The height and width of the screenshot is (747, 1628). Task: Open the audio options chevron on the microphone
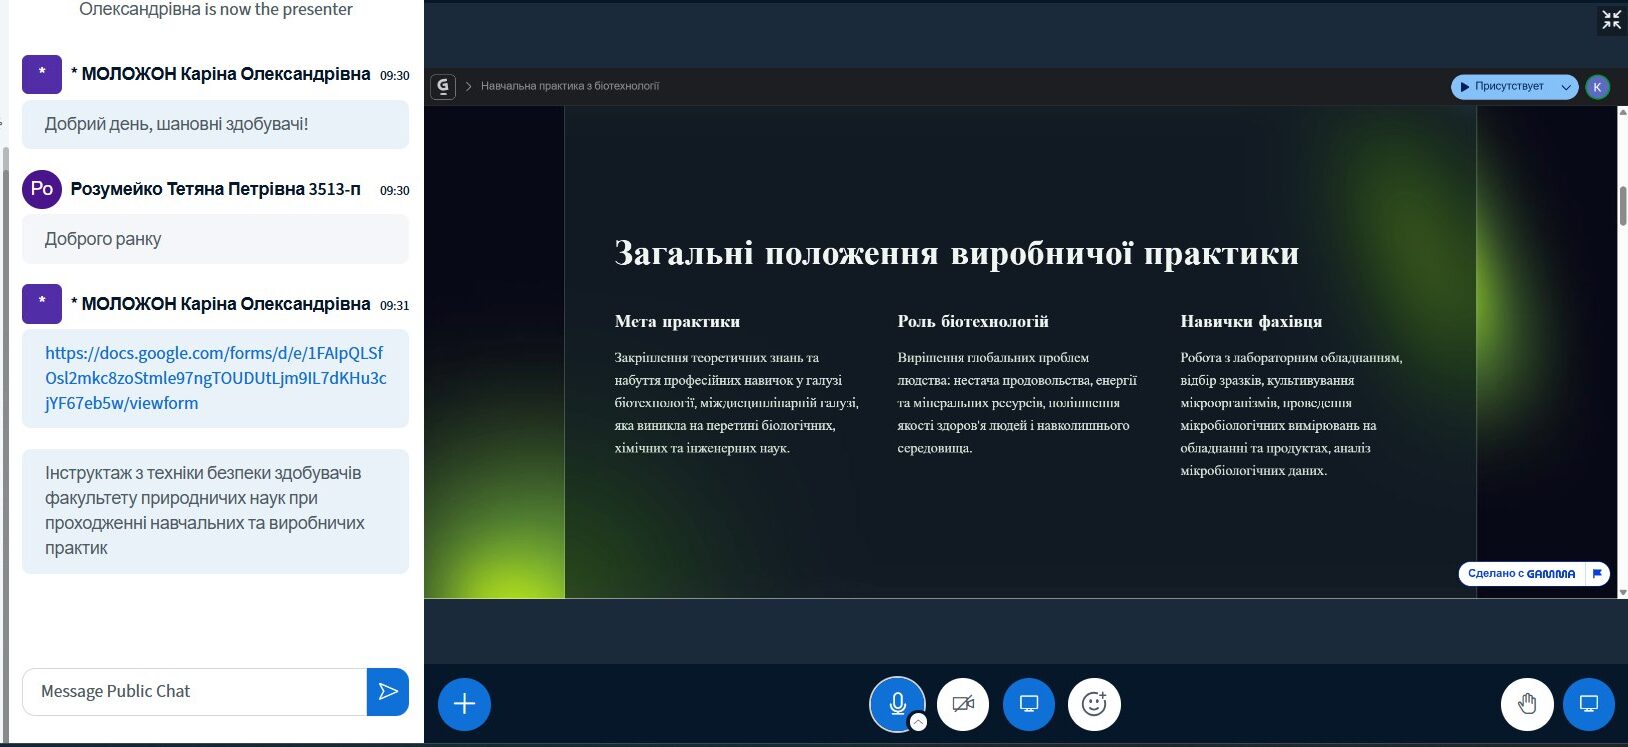pyautogui.click(x=918, y=723)
